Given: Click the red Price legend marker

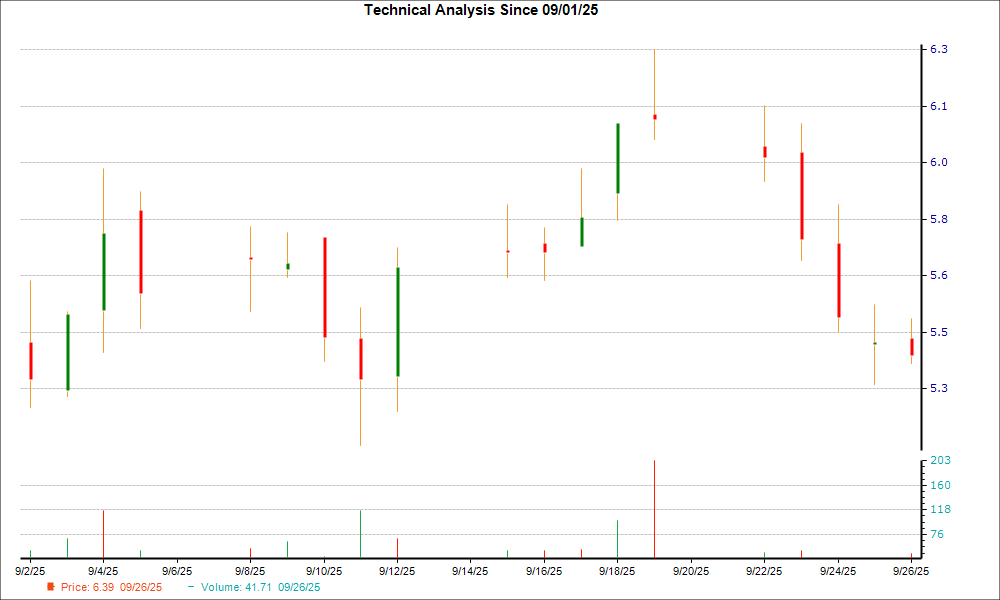Looking at the screenshot, I should click(x=50, y=587).
